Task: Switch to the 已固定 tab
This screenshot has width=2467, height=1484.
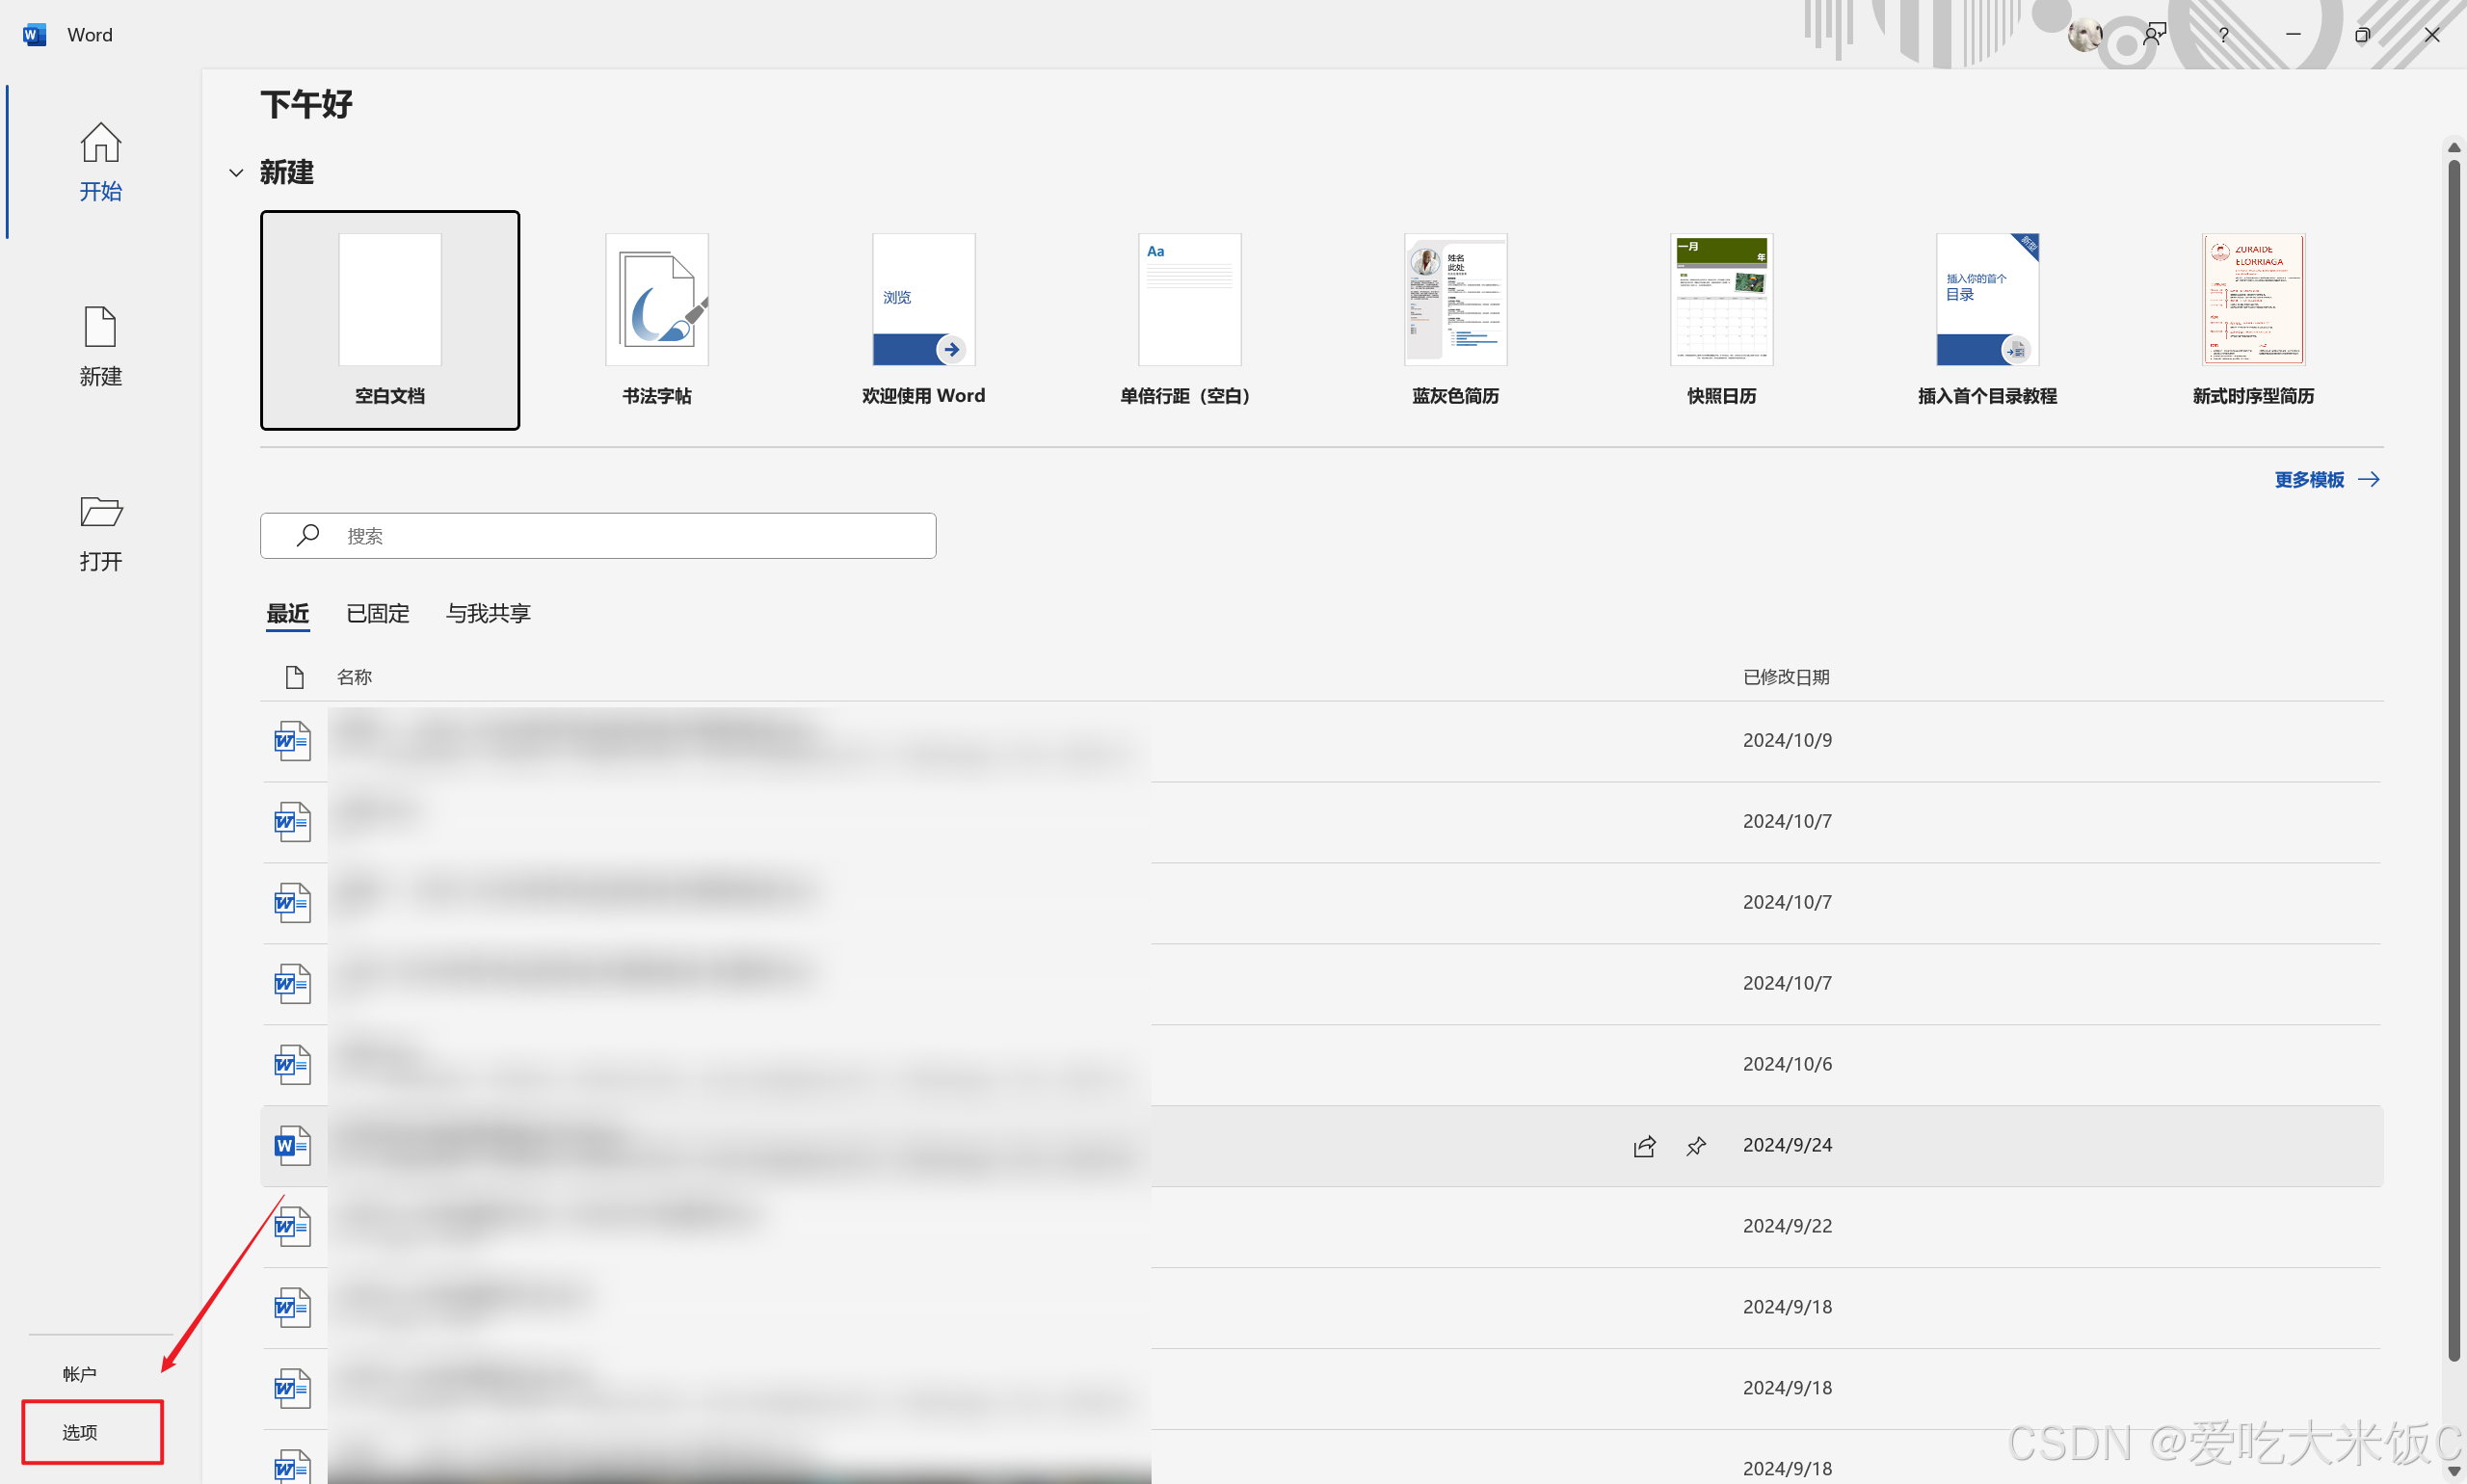Action: click(x=377, y=613)
